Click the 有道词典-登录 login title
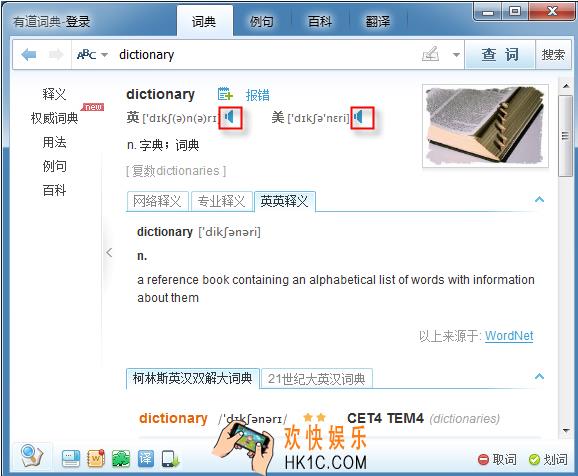Image resolution: width=578 pixels, height=476 pixels. click(x=51, y=22)
